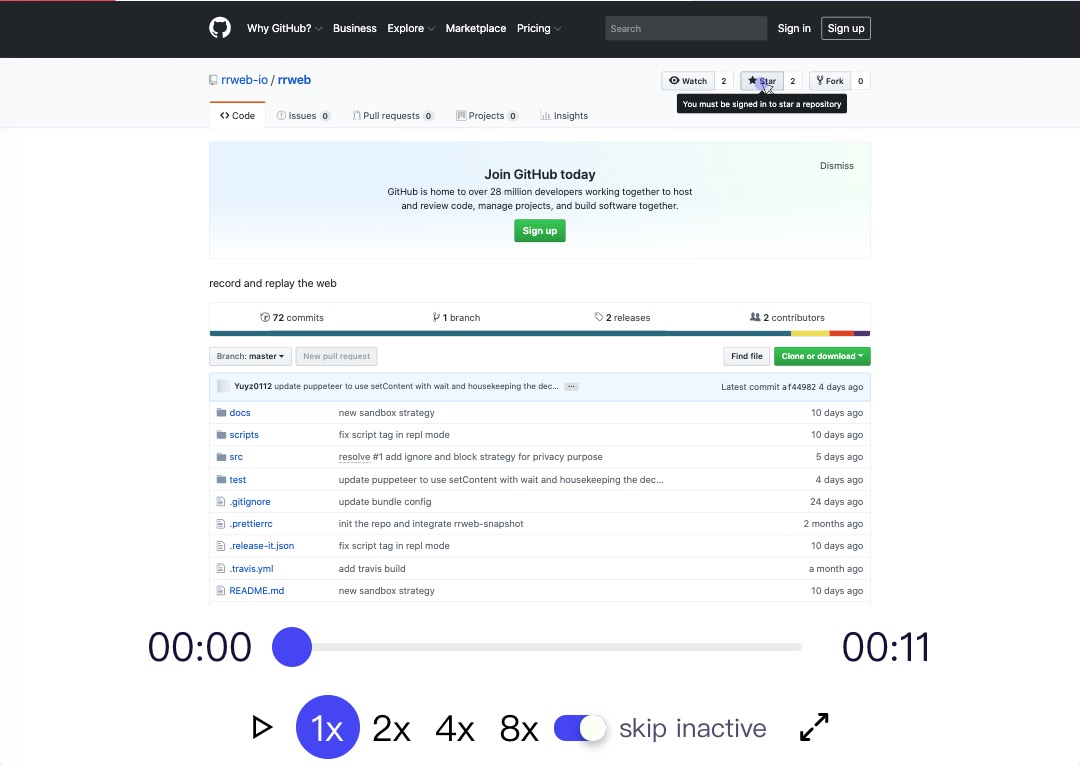Switch to the Insights tab

point(564,116)
